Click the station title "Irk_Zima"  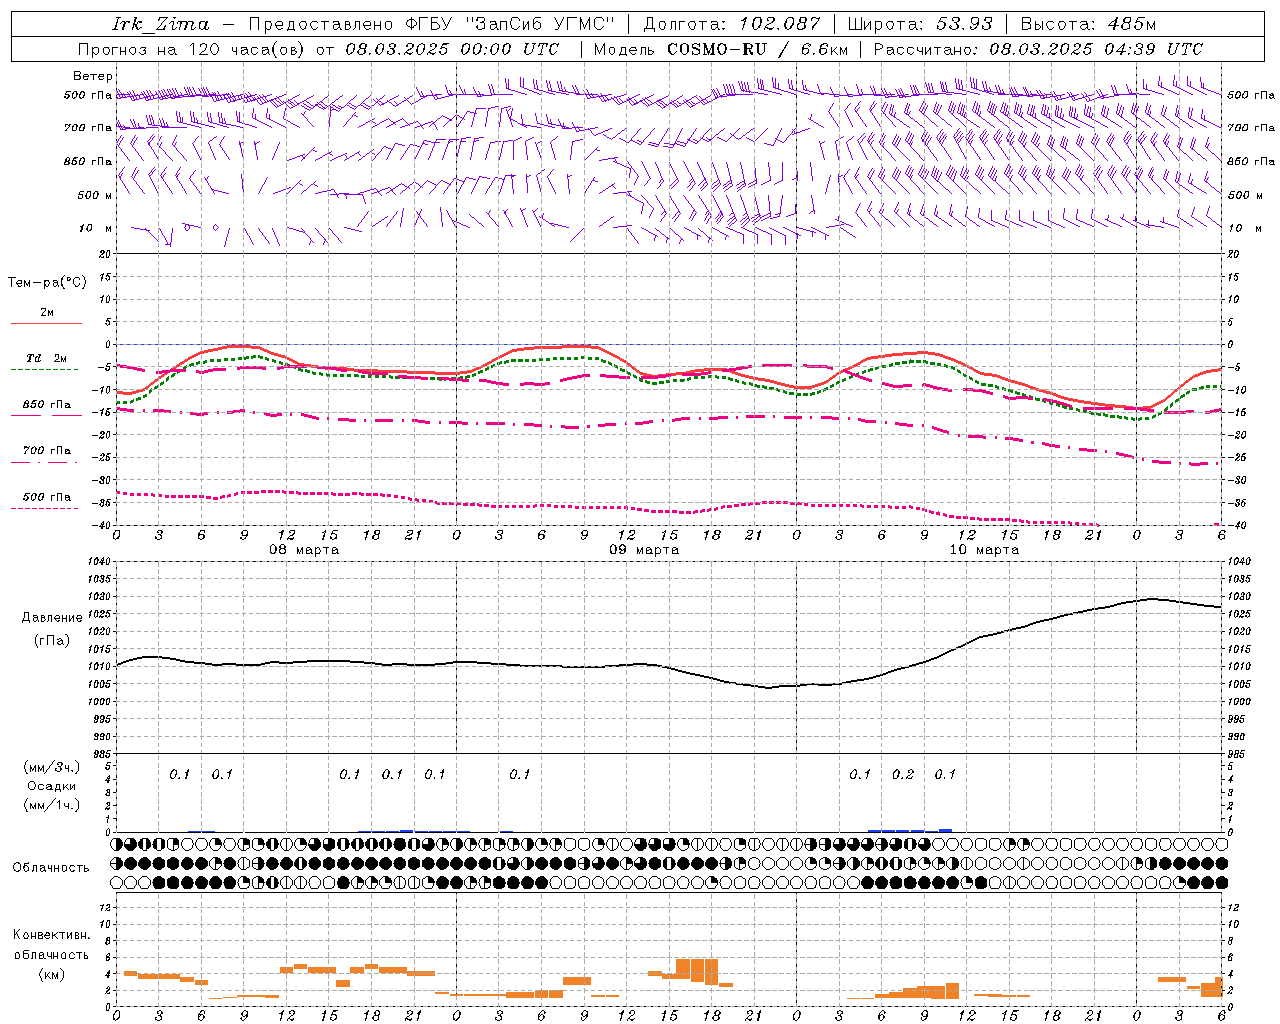(160, 24)
